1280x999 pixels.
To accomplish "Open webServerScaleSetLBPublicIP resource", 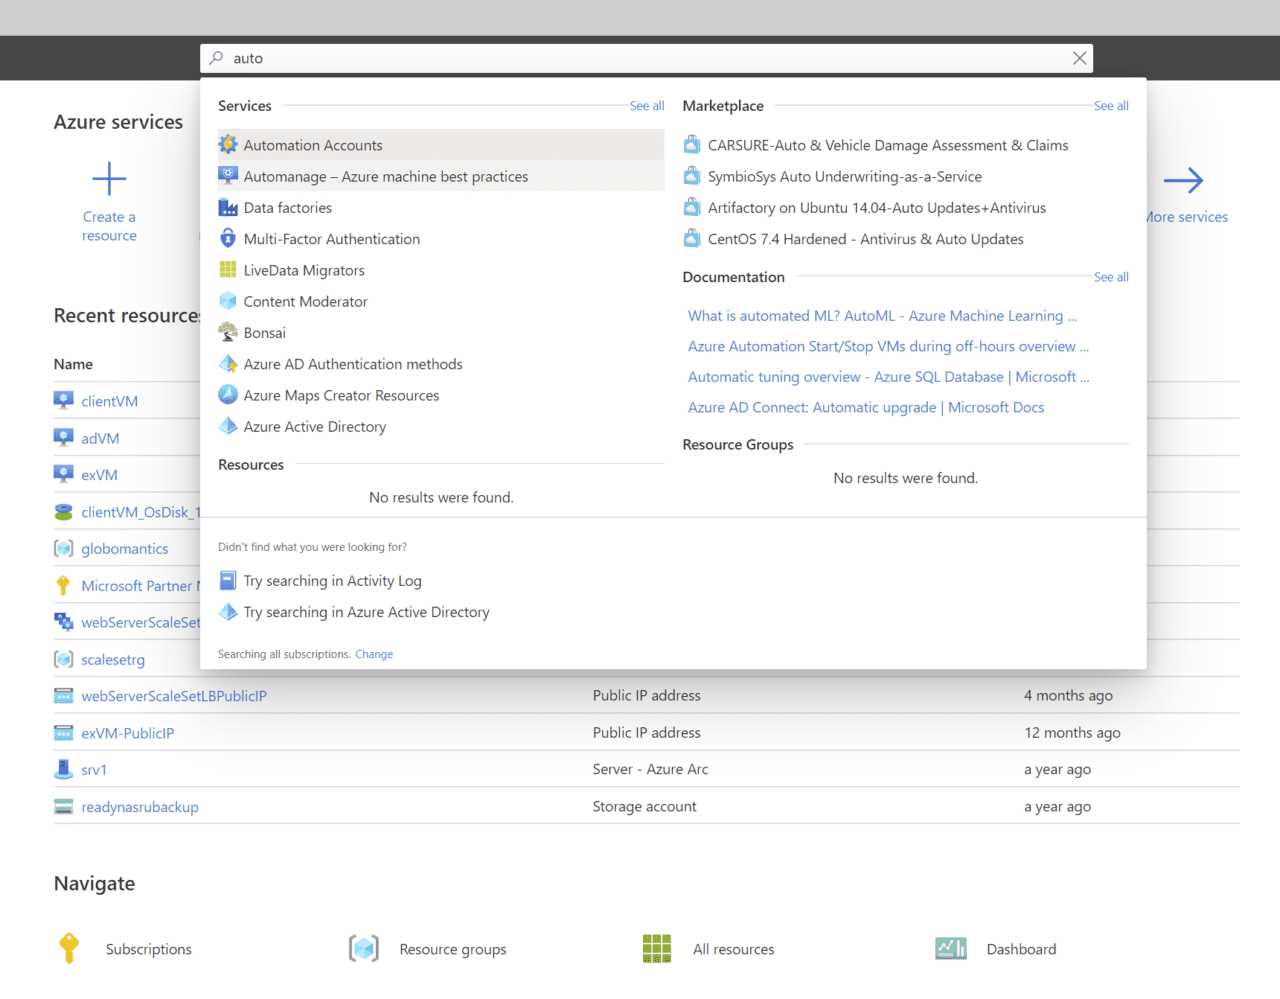I will pyautogui.click(x=174, y=696).
